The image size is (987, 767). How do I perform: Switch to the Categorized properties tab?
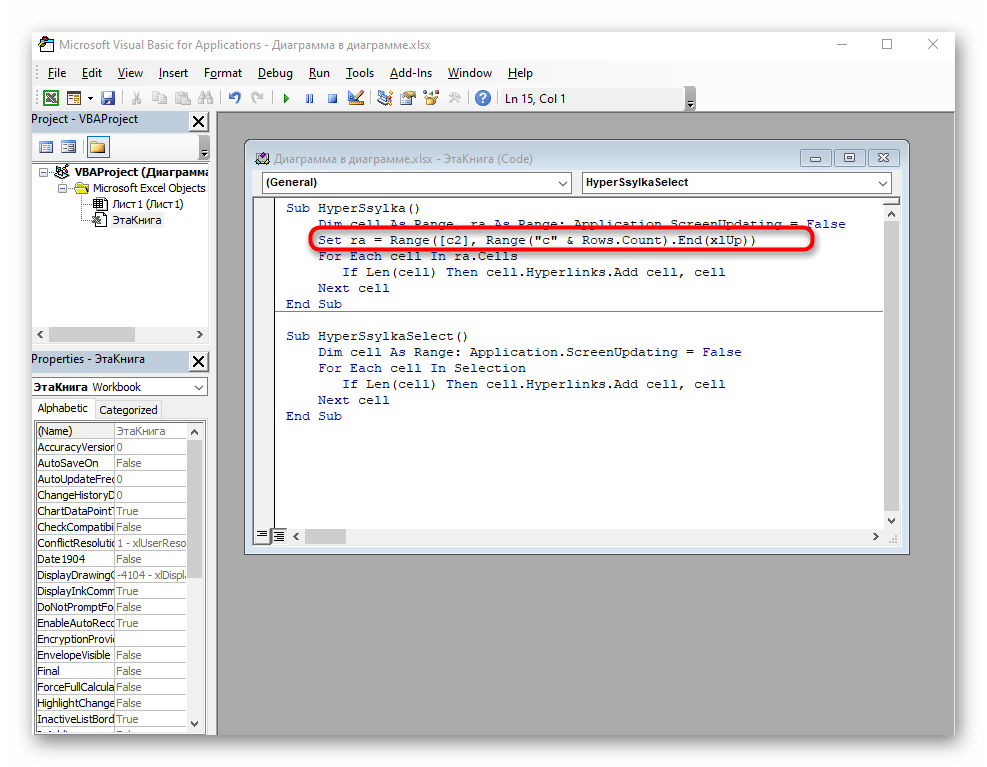128,409
